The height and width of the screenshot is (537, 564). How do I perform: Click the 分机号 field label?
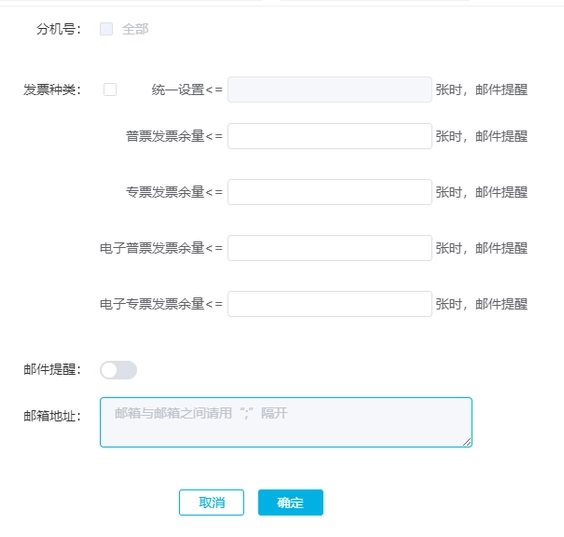[59, 29]
